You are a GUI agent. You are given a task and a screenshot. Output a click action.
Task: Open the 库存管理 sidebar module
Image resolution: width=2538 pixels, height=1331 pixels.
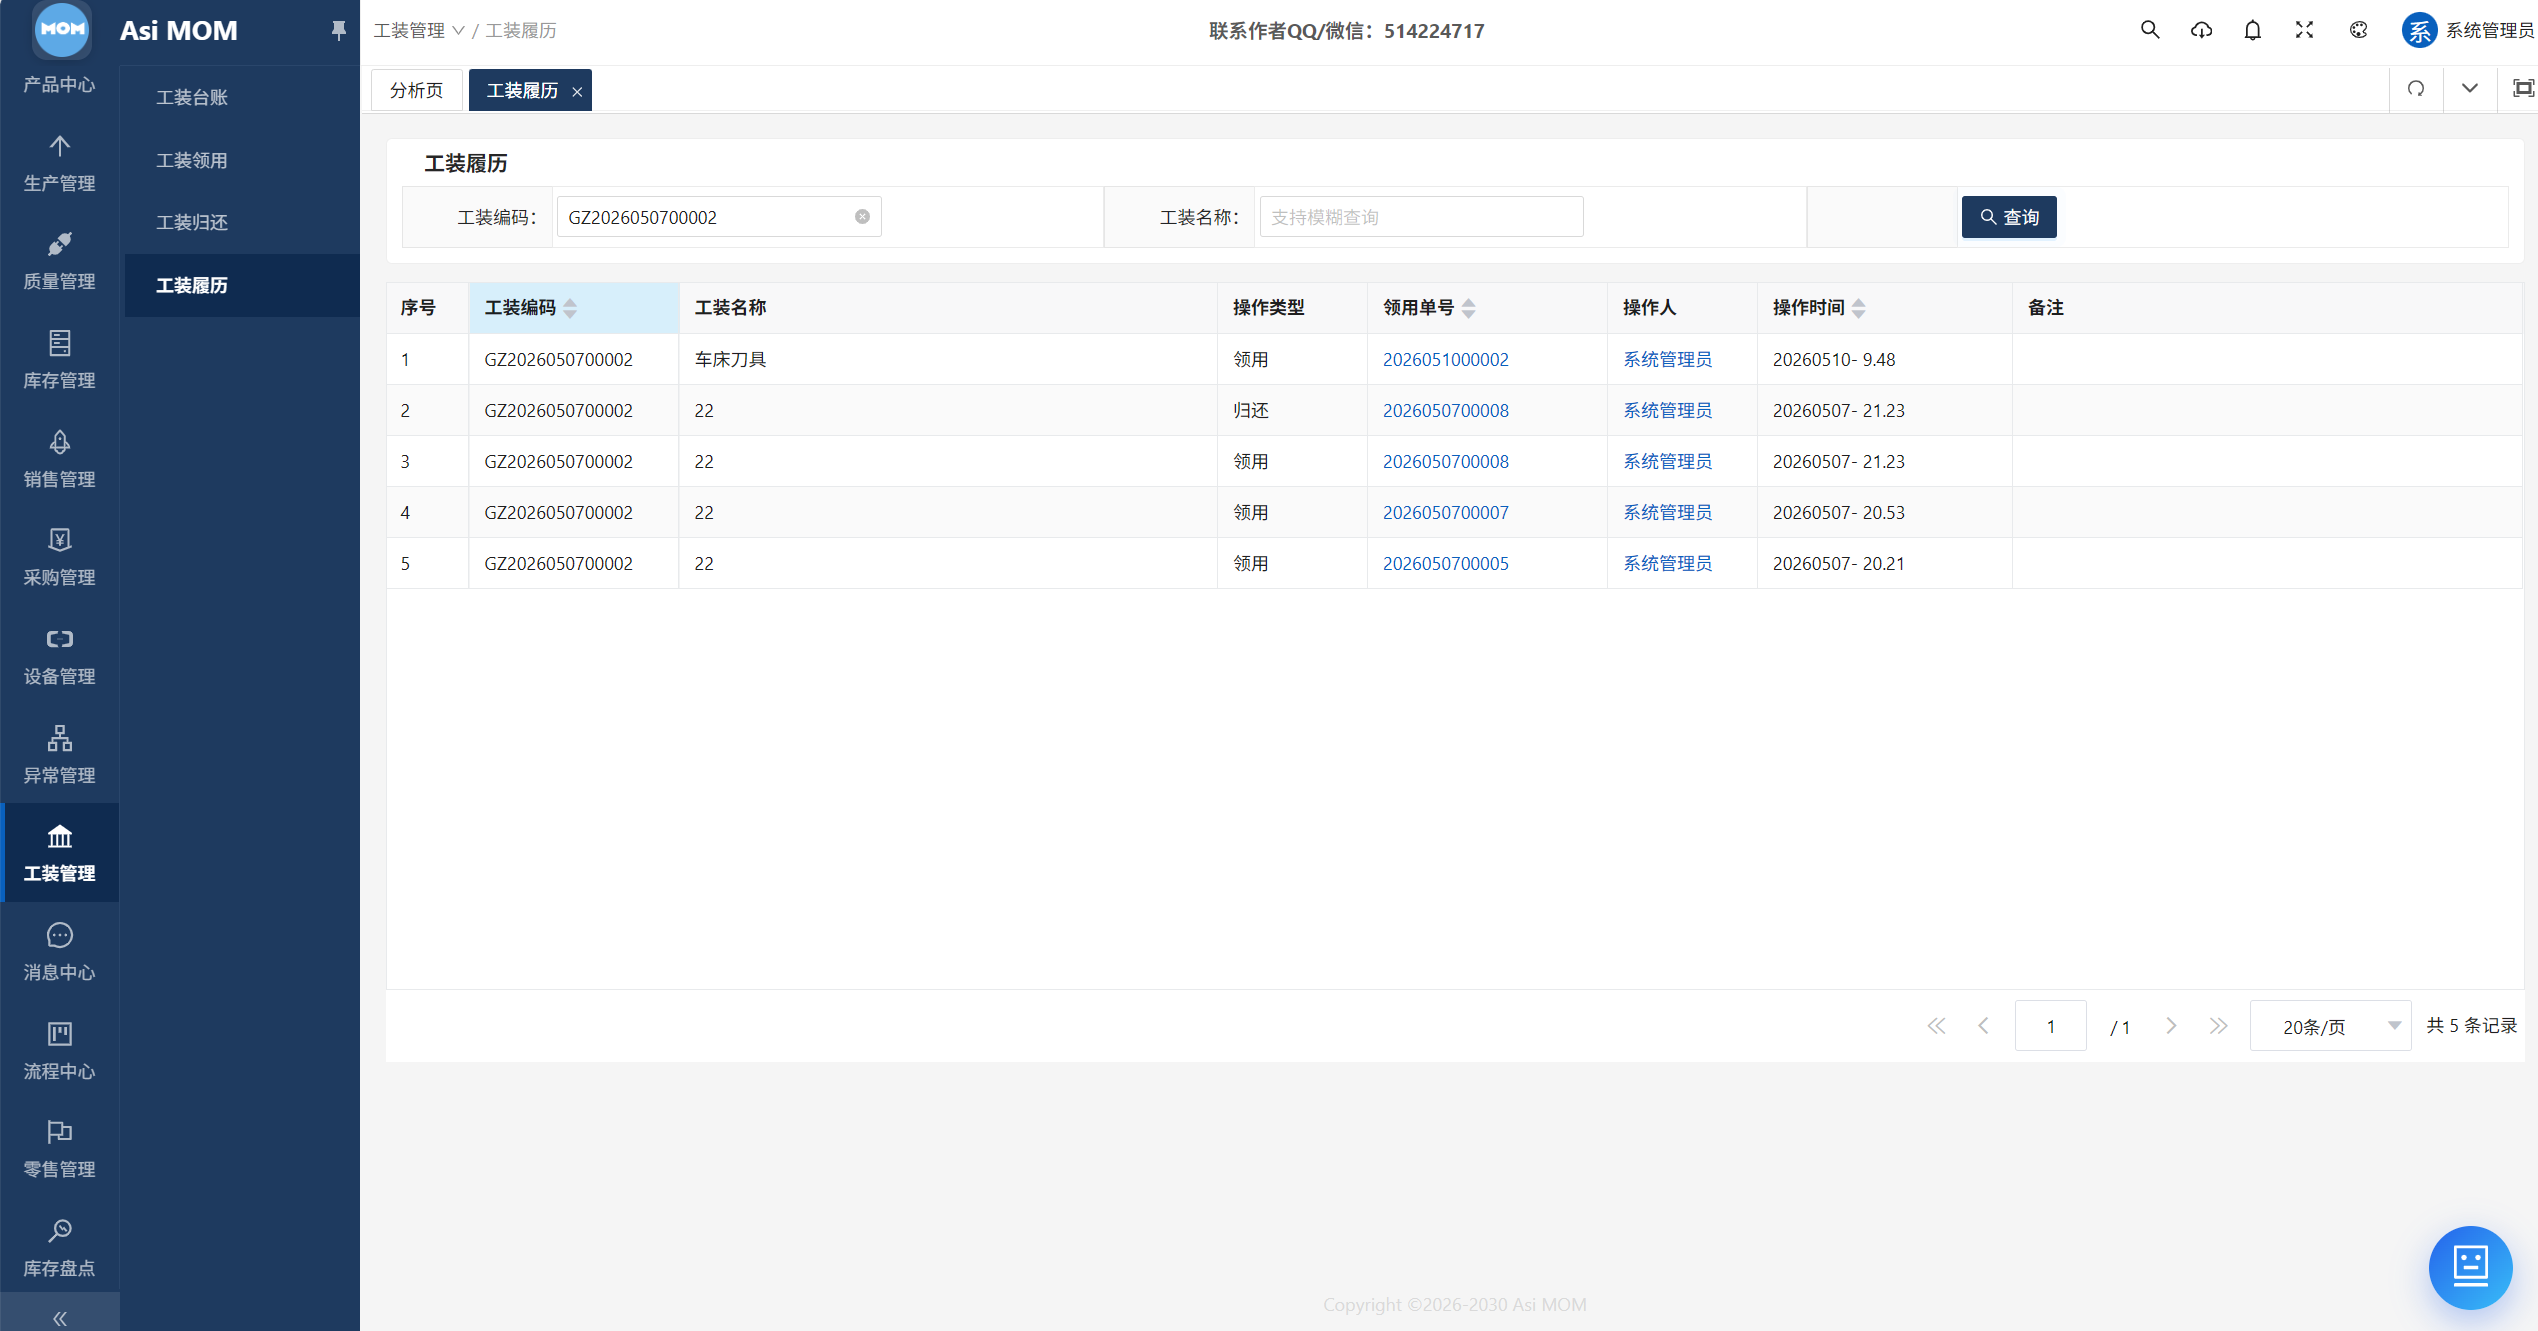60,361
